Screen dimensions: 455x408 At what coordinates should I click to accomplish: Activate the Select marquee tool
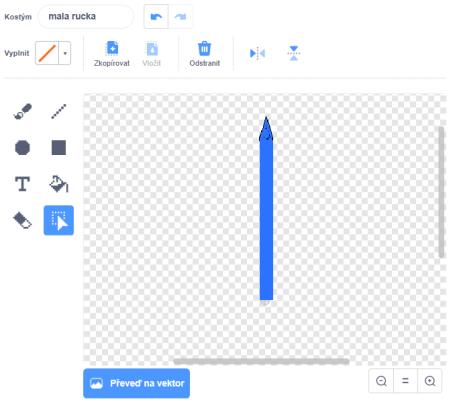point(59,220)
